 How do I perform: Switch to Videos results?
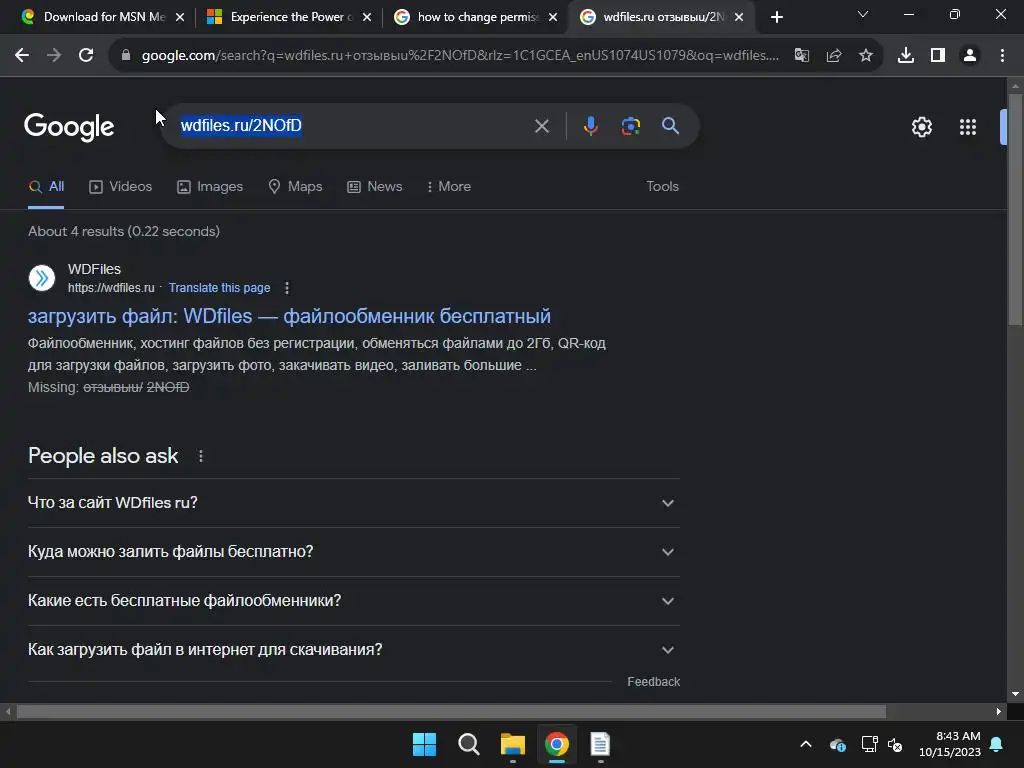point(120,187)
